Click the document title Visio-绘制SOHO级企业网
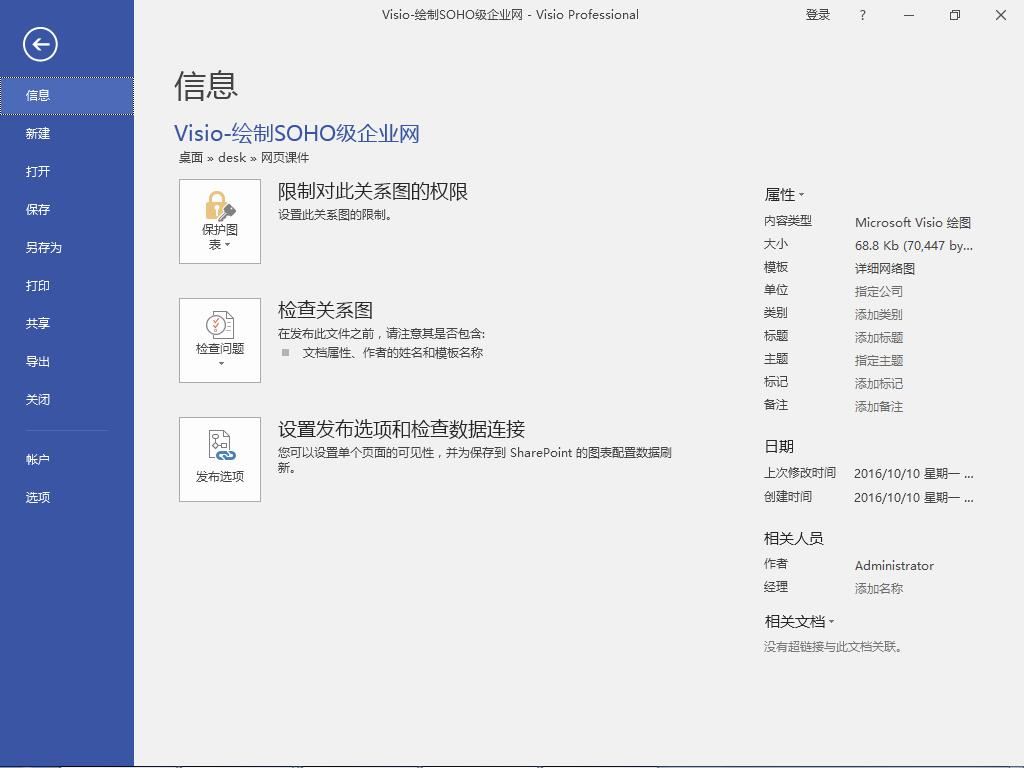This screenshot has height=768, width=1024. 296,133
